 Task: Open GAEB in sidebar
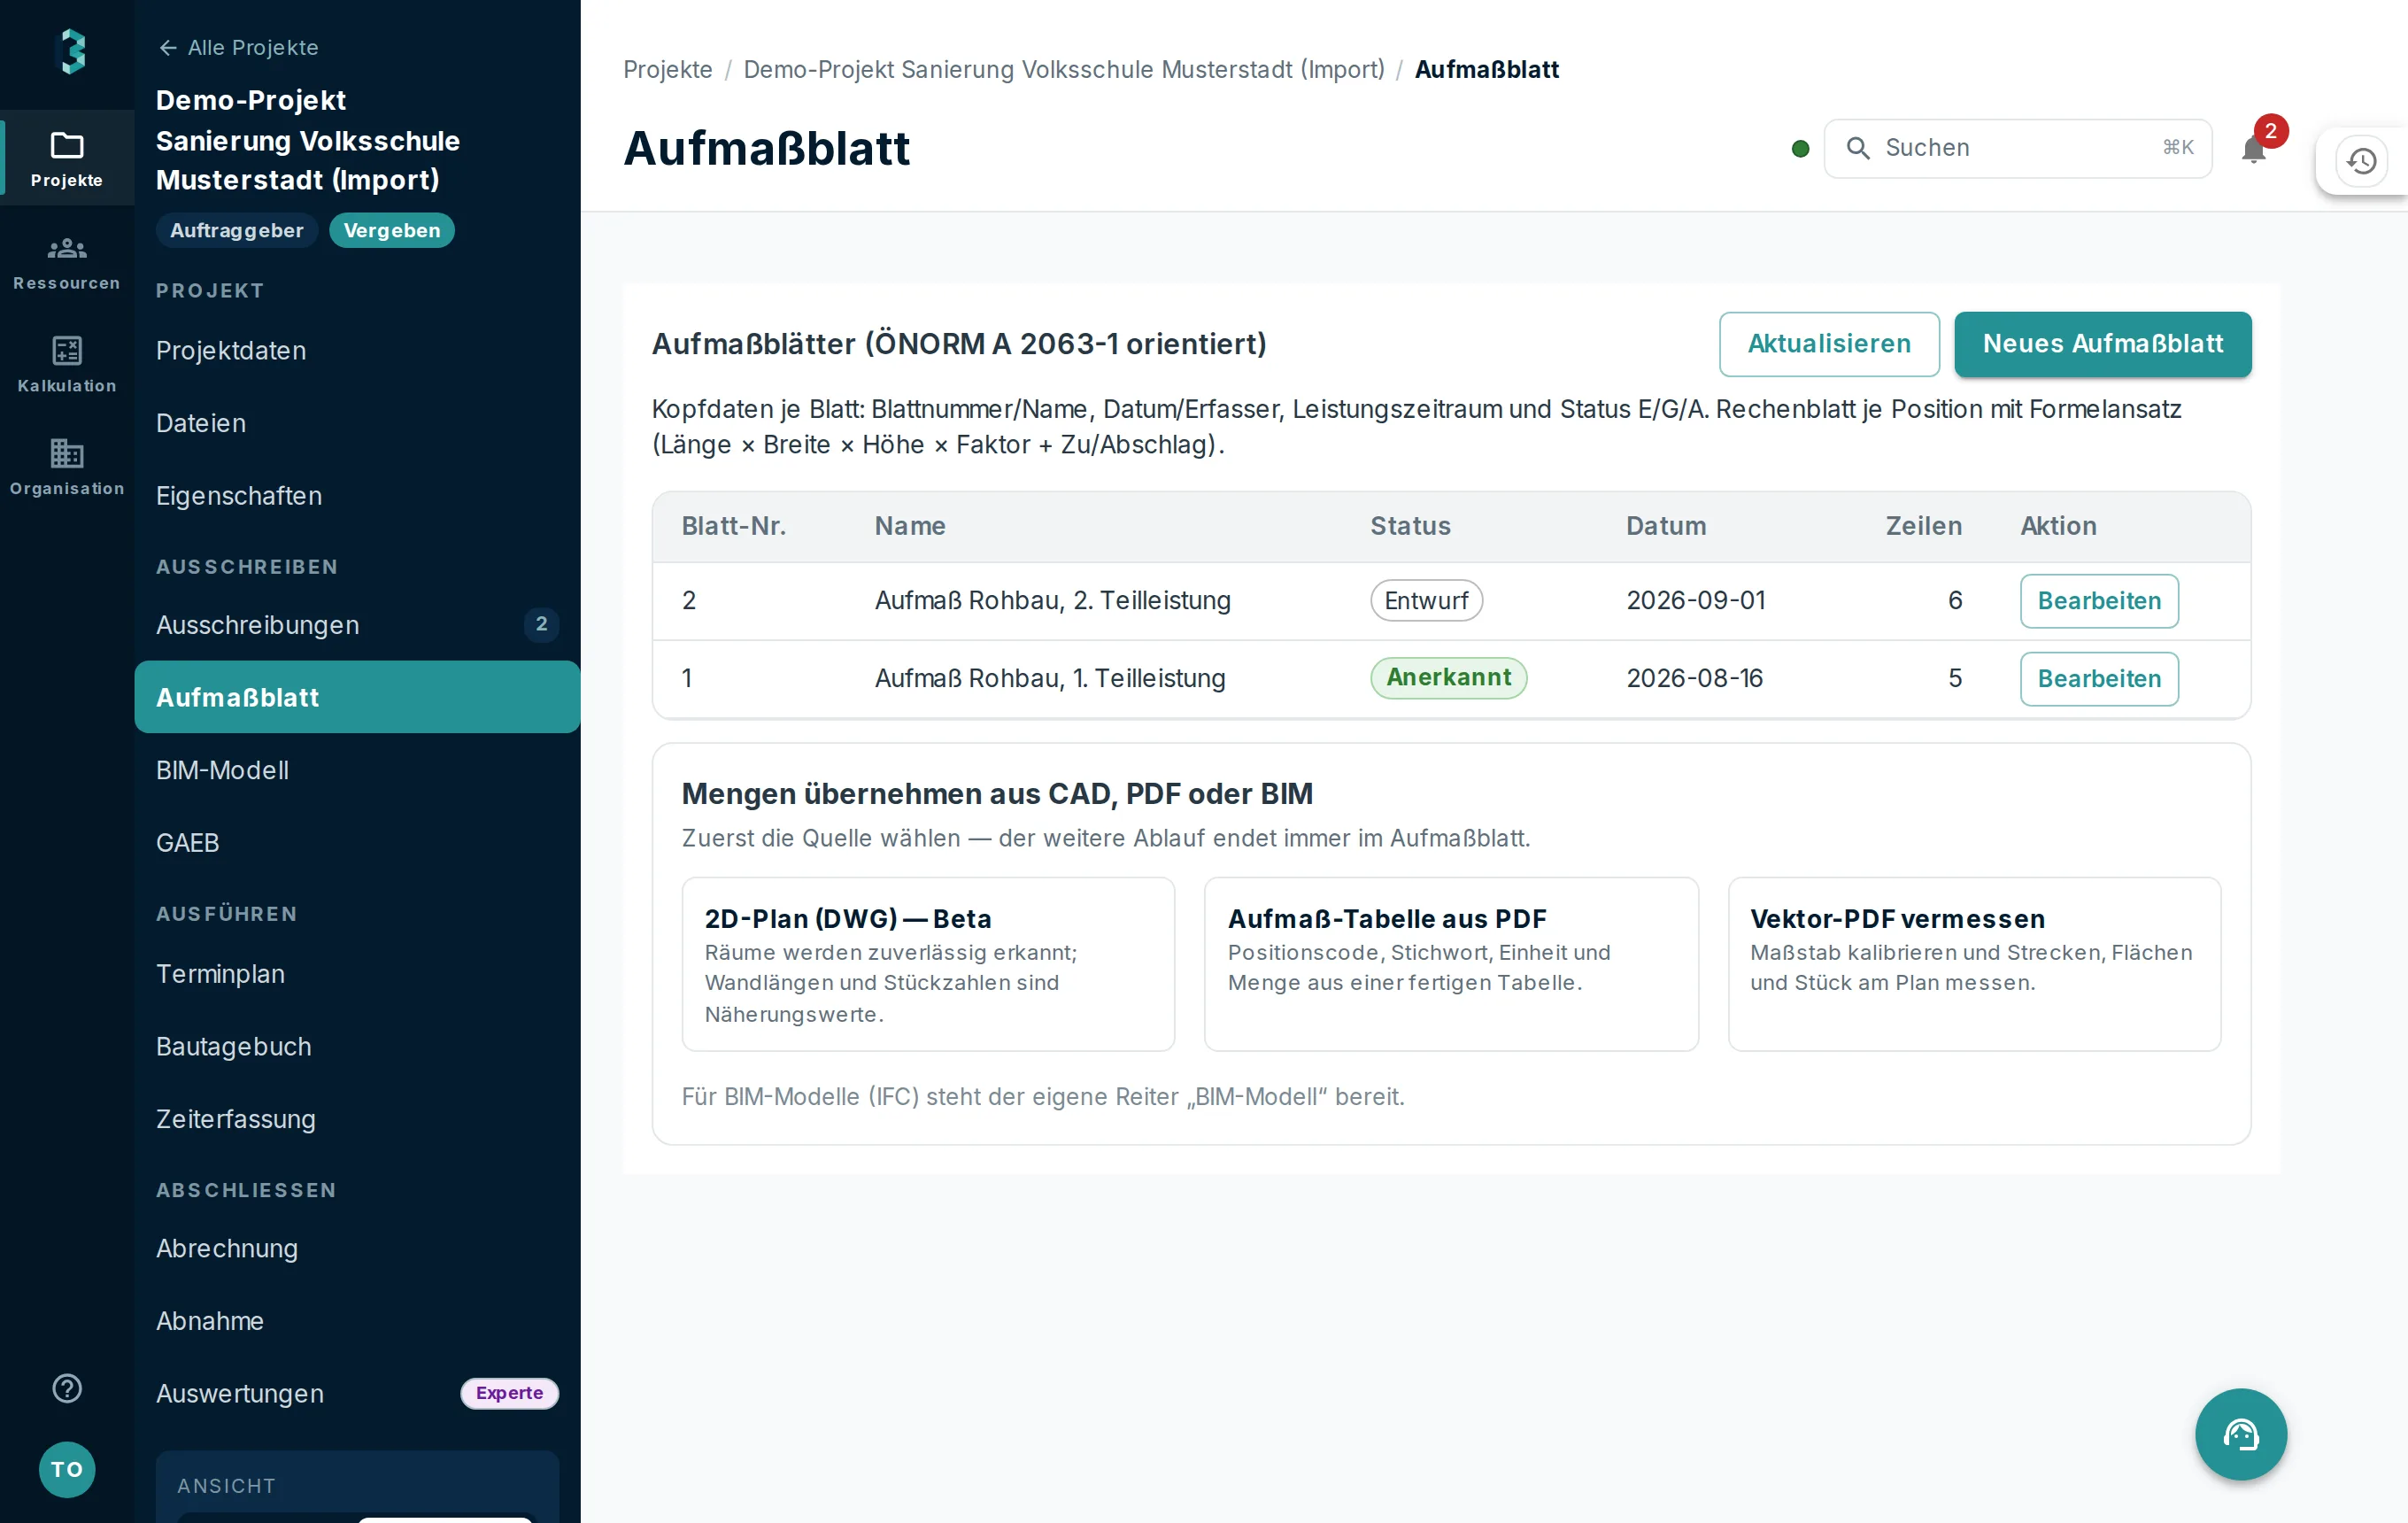pos(357,843)
